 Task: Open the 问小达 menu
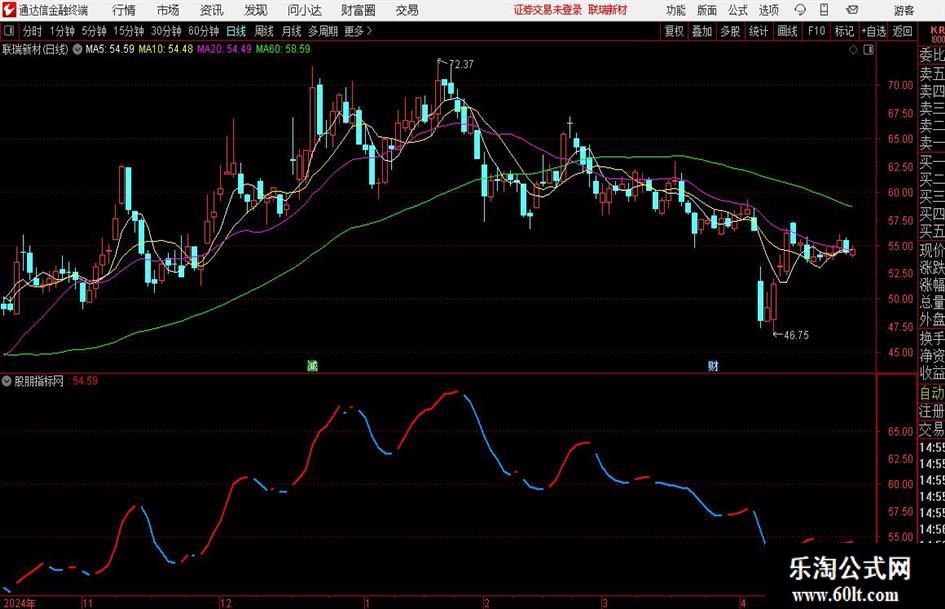(x=304, y=10)
